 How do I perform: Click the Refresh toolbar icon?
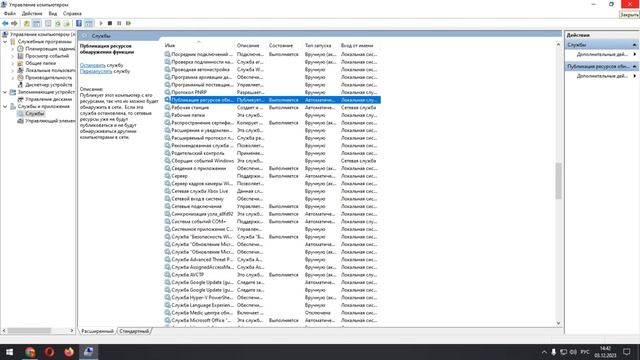[58, 23]
